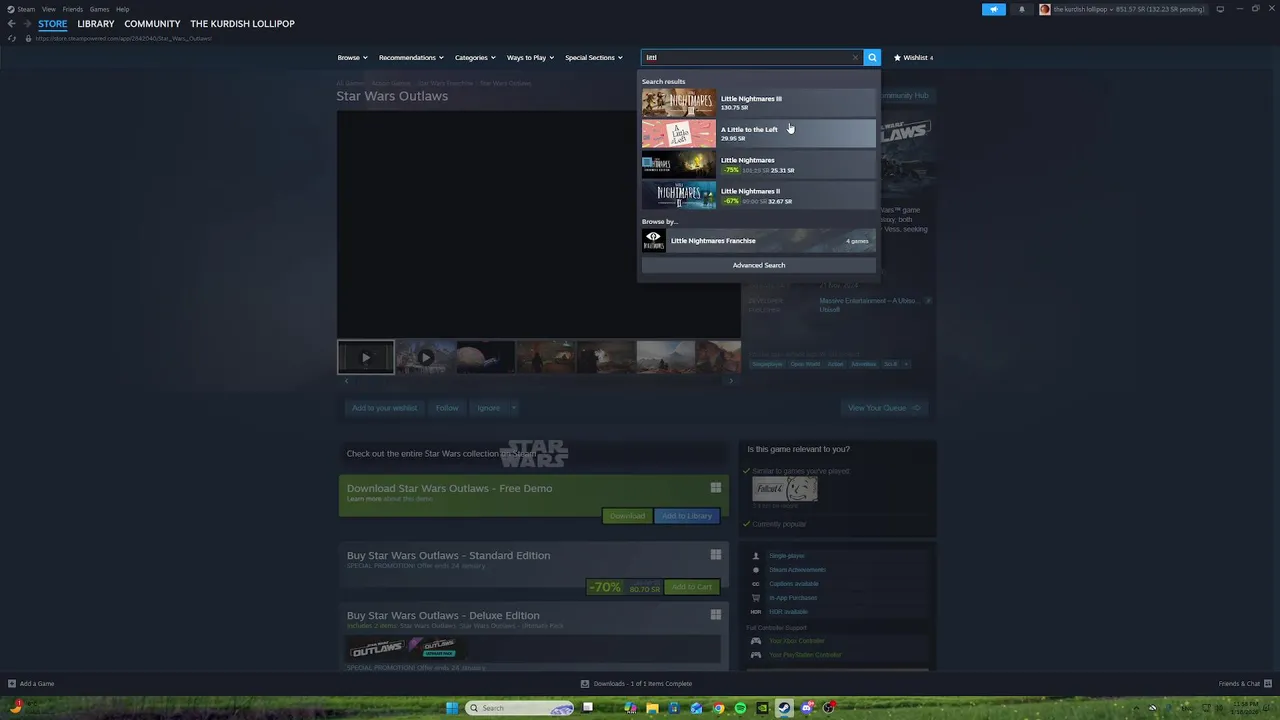The width and height of the screenshot is (1280, 720).
Task: Click the Wishlist star link
Action: 913,57
